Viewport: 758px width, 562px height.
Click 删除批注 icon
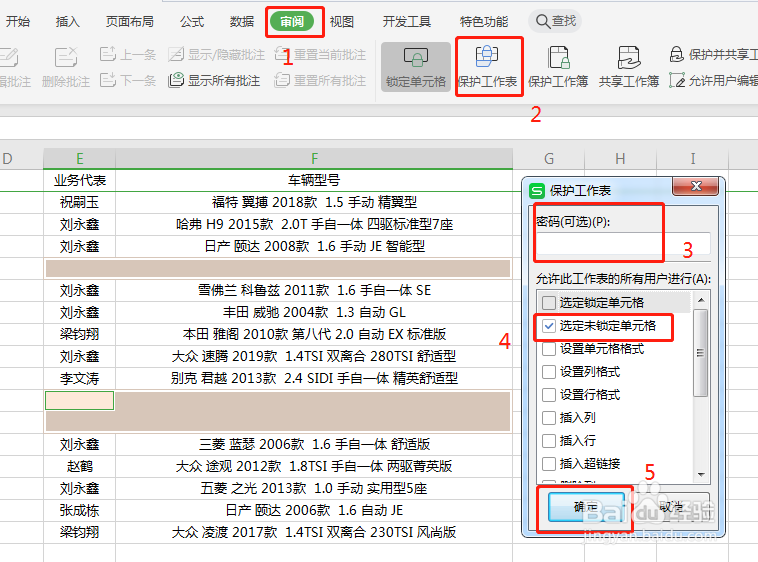point(66,57)
